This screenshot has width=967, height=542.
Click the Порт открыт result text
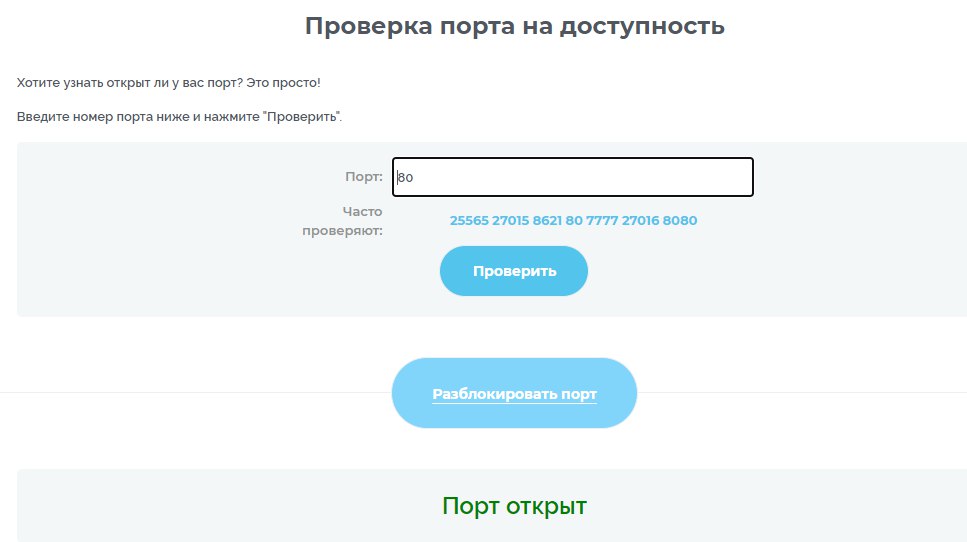click(x=514, y=506)
